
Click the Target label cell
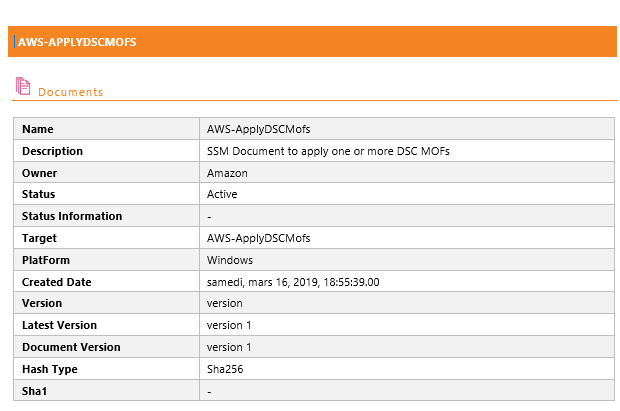[x=106, y=238]
